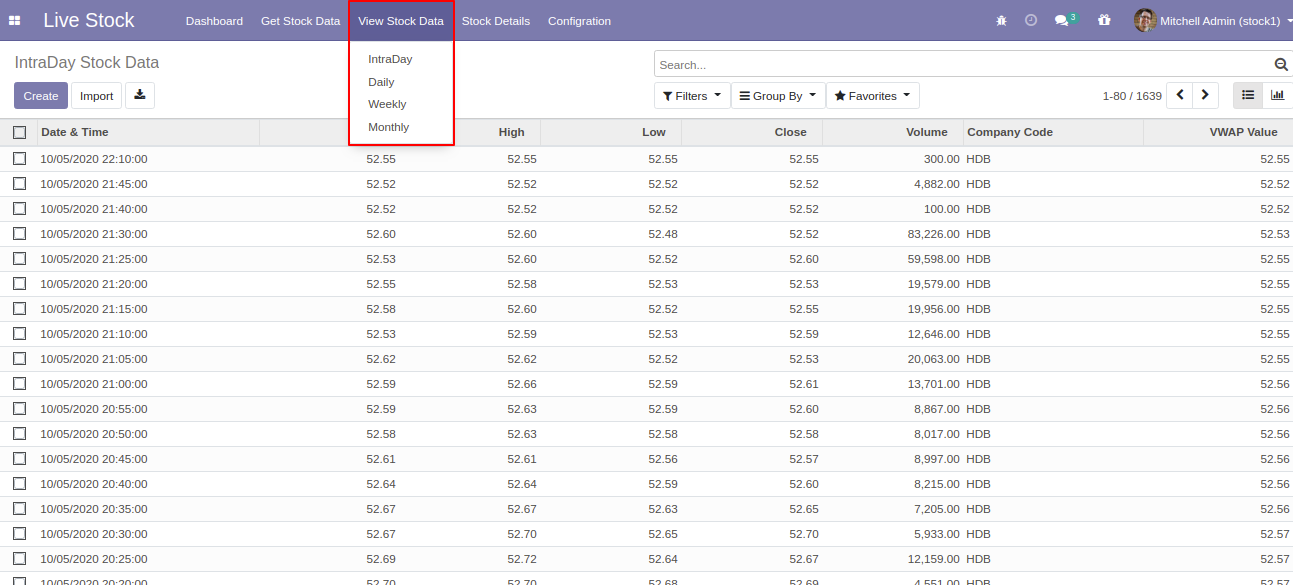Switch to graph view icon
This screenshot has width=1293, height=585.
(x=1278, y=95)
